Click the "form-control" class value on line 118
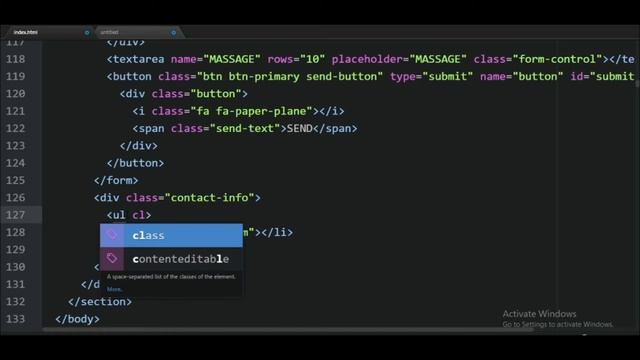Viewport: 640px width, 360px height. pos(558,59)
